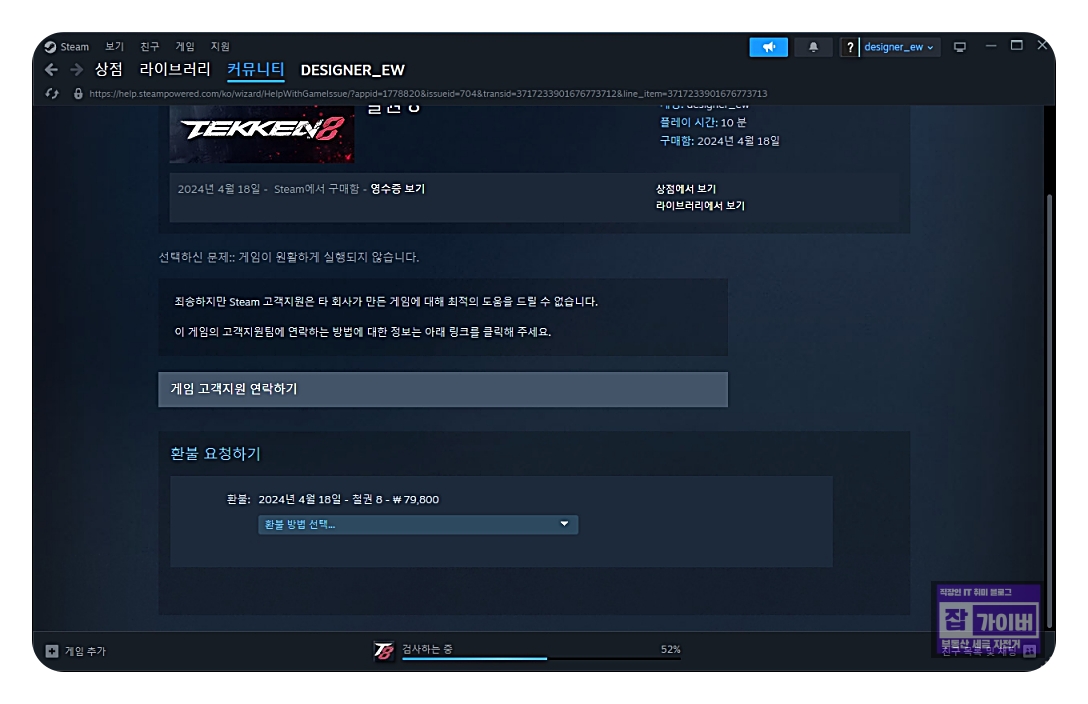The width and height of the screenshot is (1088, 704).
Task: Open notifications bell icon
Action: click(x=813, y=47)
